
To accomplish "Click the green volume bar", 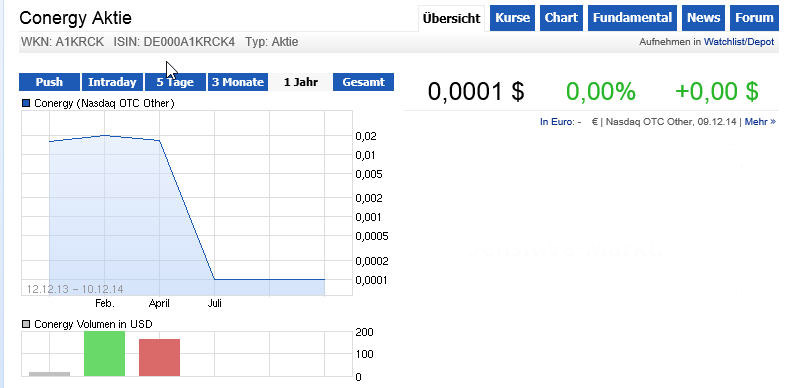I will [104, 353].
